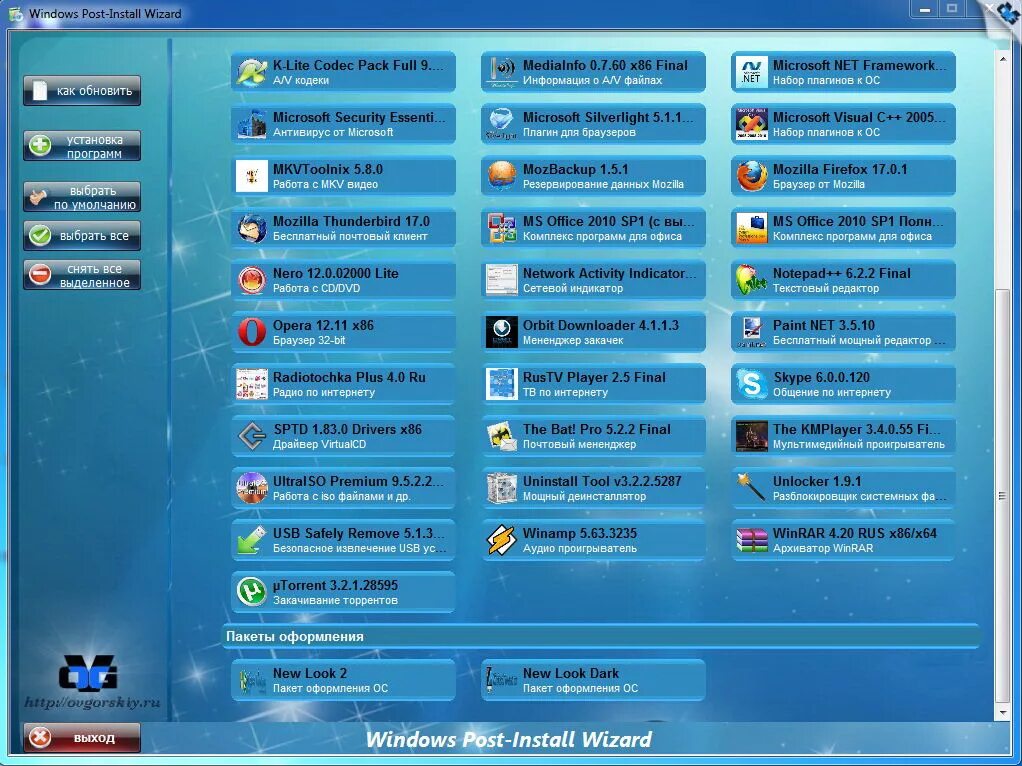This screenshot has width=1022, height=766.
Task: Select the Microsoft Security Essentials icon
Action: (x=252, y=125)
